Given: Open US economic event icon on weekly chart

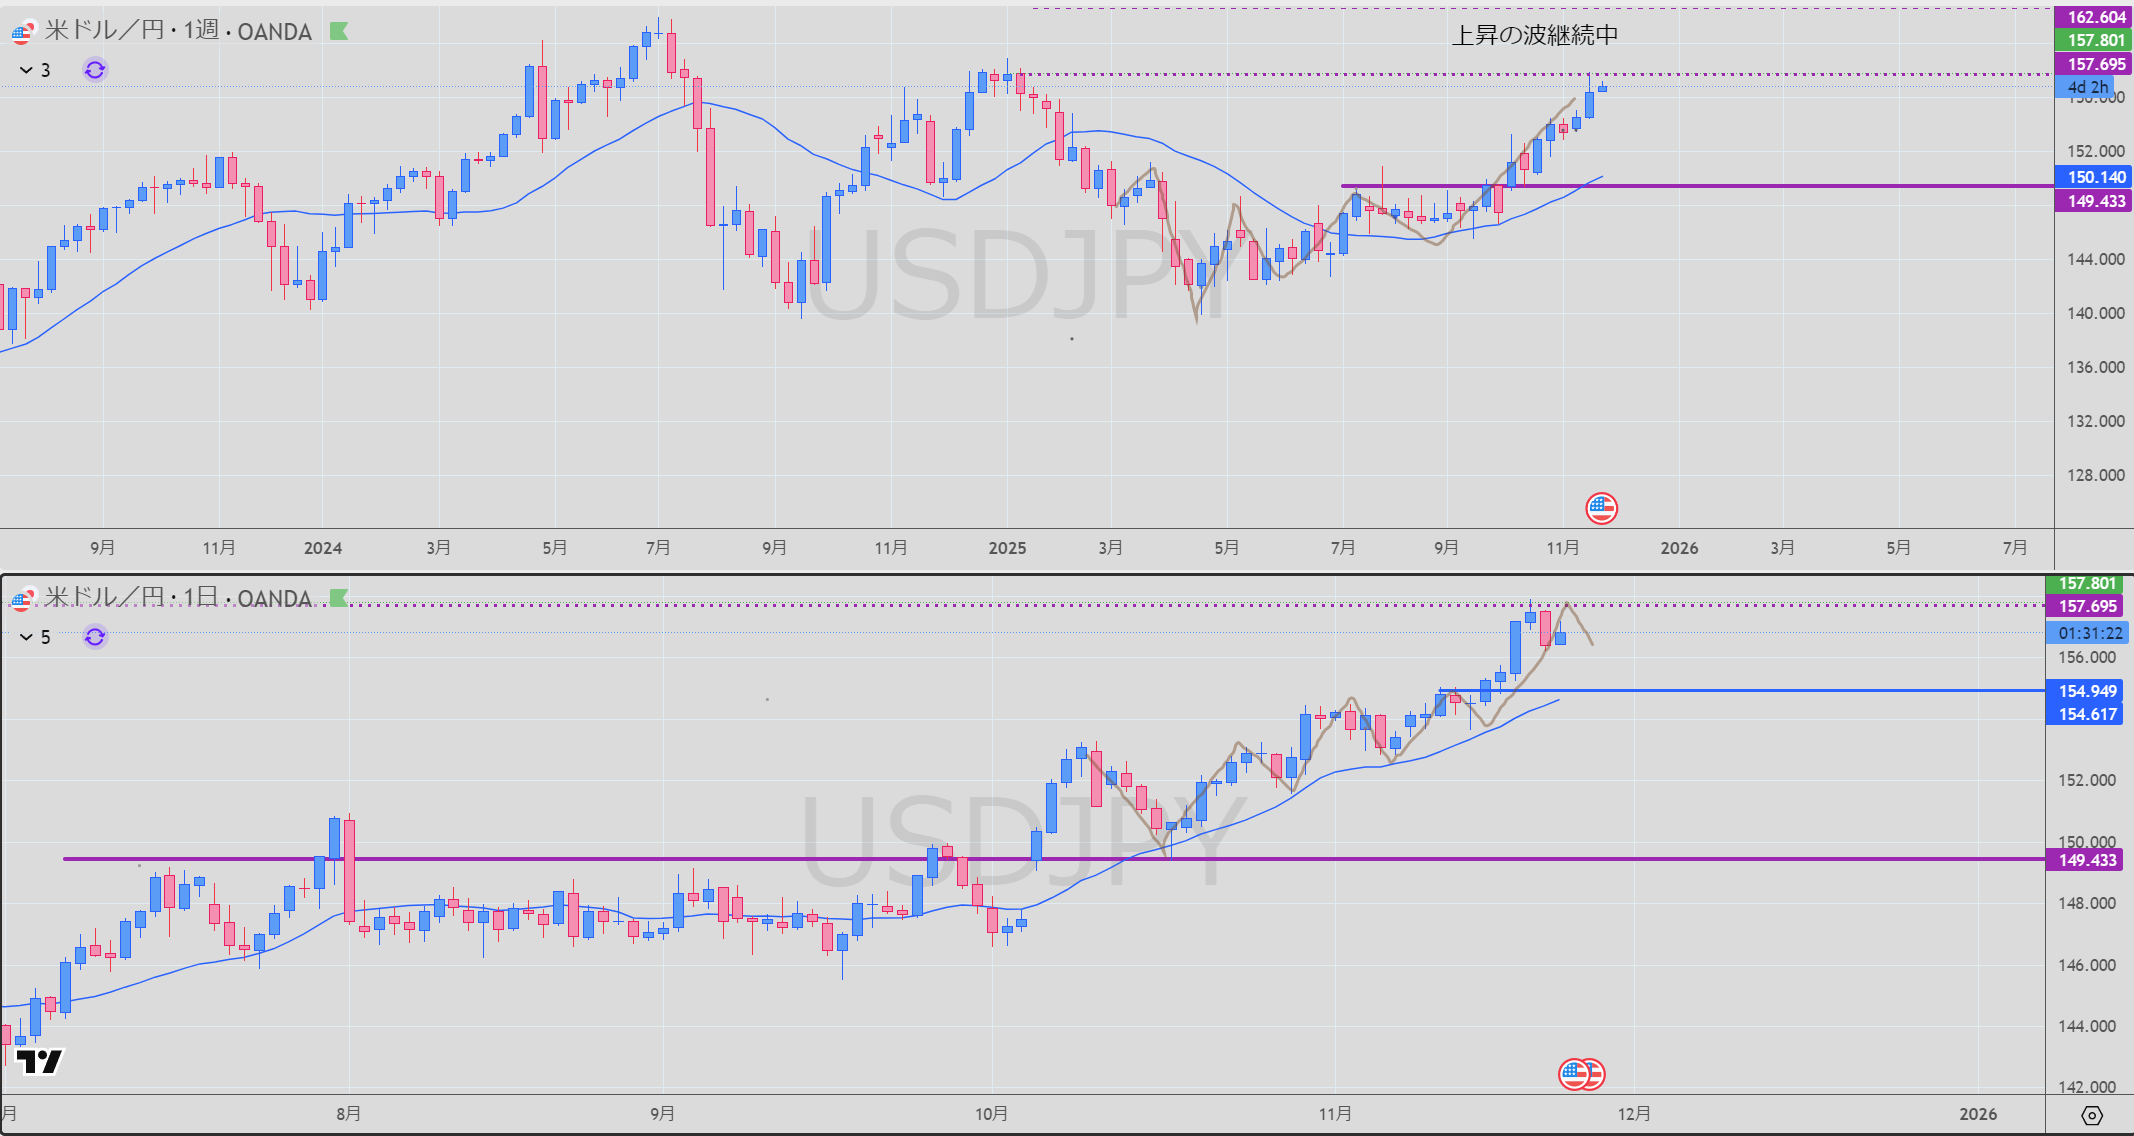Looking at the screenshot, I should coord(1601,508).
